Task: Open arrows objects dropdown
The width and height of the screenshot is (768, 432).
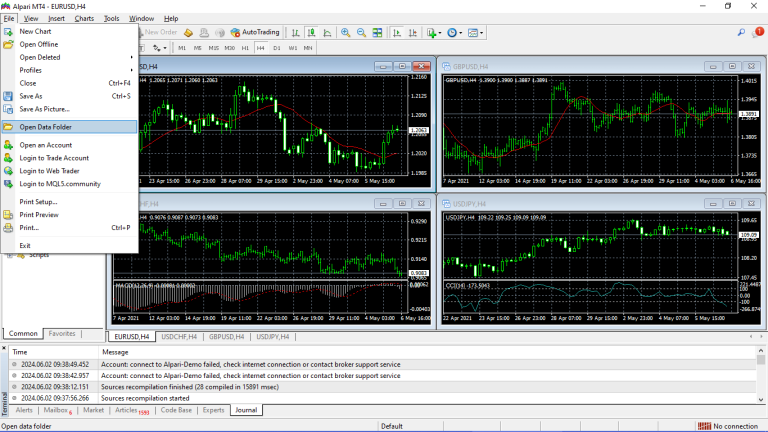Action: [159, 48]
